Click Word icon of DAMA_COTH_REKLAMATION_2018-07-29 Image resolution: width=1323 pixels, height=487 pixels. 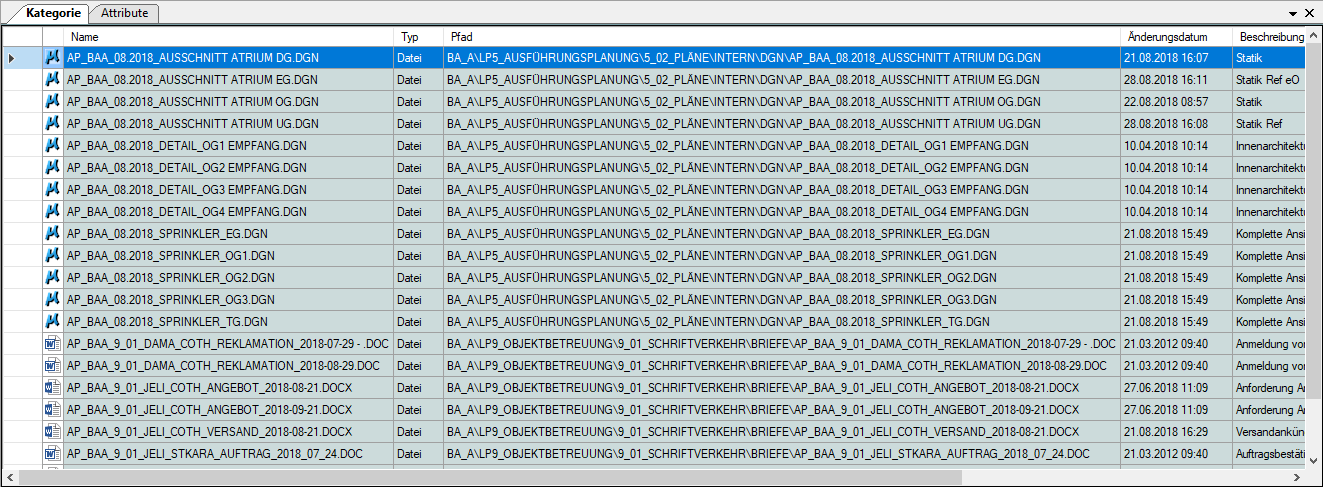pyautogui.click(x=53, y=344)
